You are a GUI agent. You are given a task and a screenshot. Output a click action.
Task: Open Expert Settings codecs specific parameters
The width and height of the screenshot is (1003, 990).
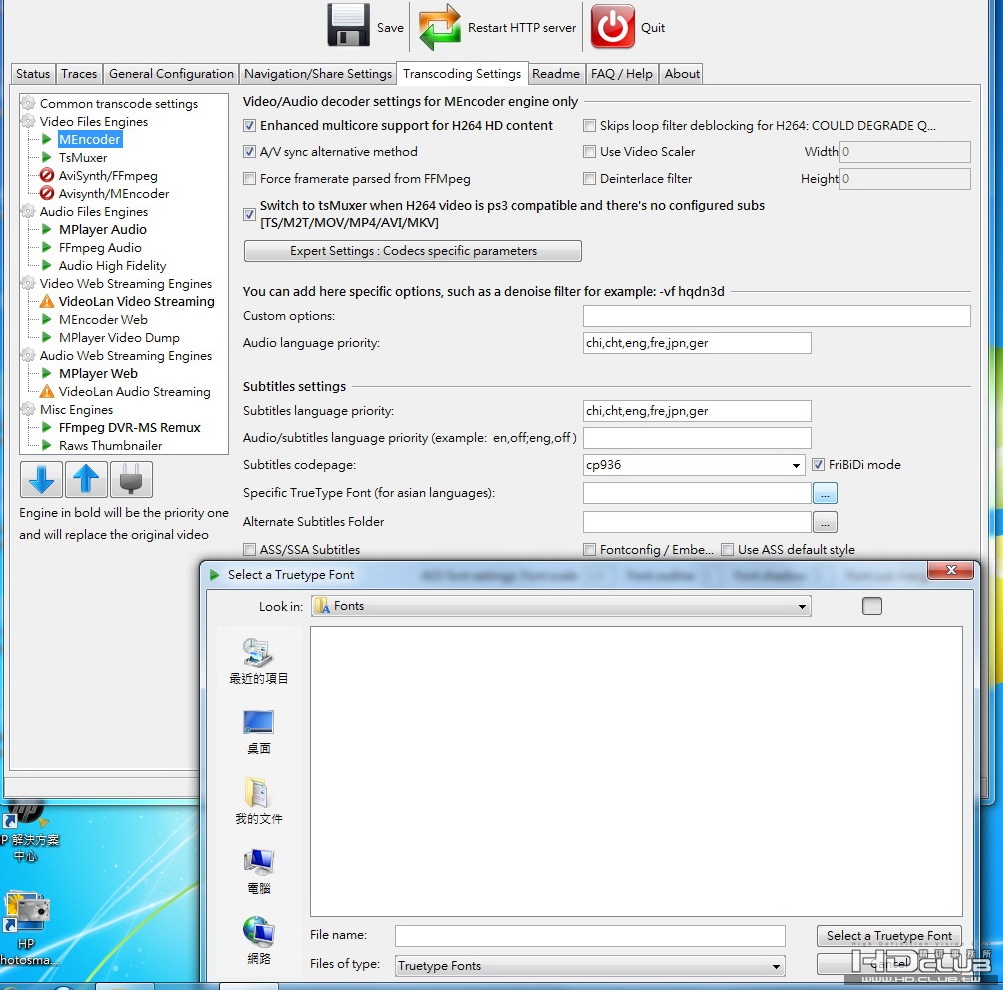[x=413, y=251]
